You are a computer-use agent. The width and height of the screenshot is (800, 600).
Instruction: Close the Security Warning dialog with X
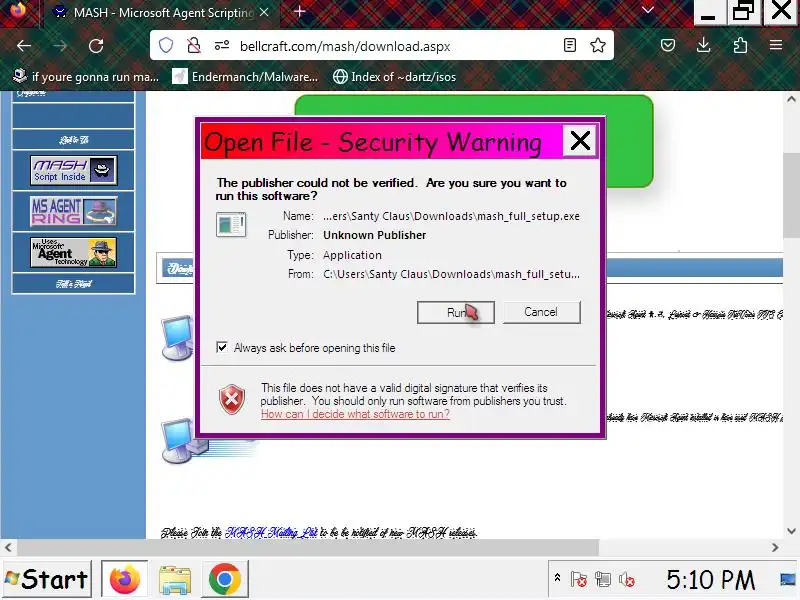pyautogui.click(x=580, y=140)
